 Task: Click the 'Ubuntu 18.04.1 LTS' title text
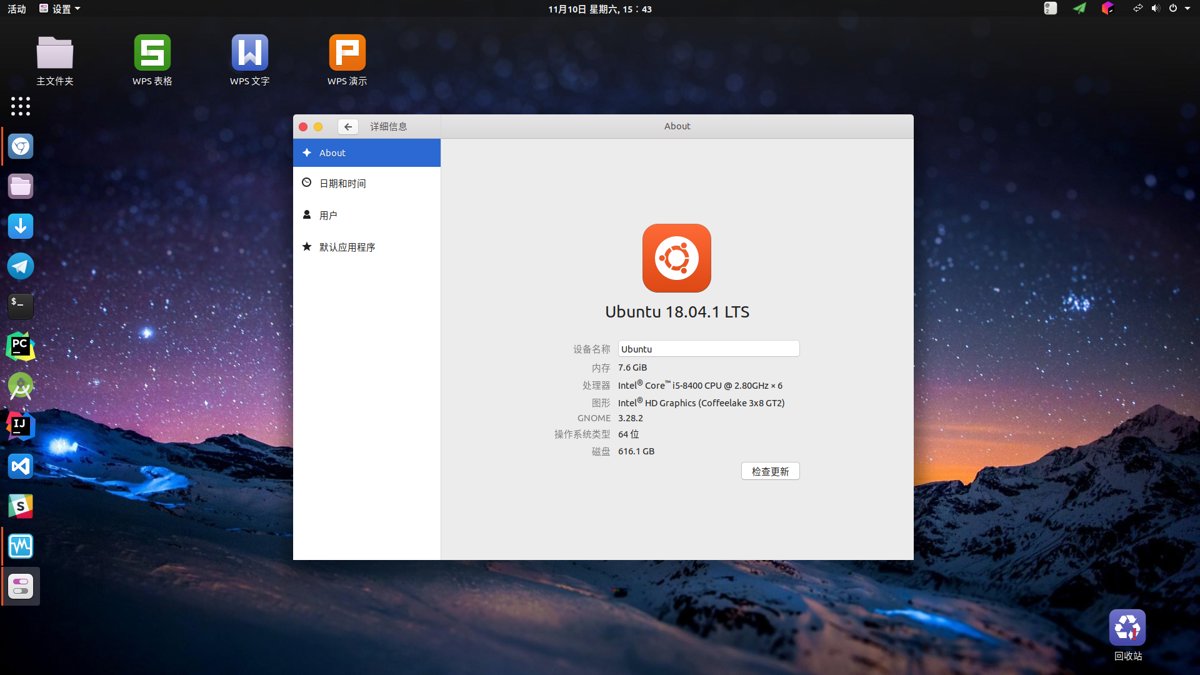tap(677, 312)
